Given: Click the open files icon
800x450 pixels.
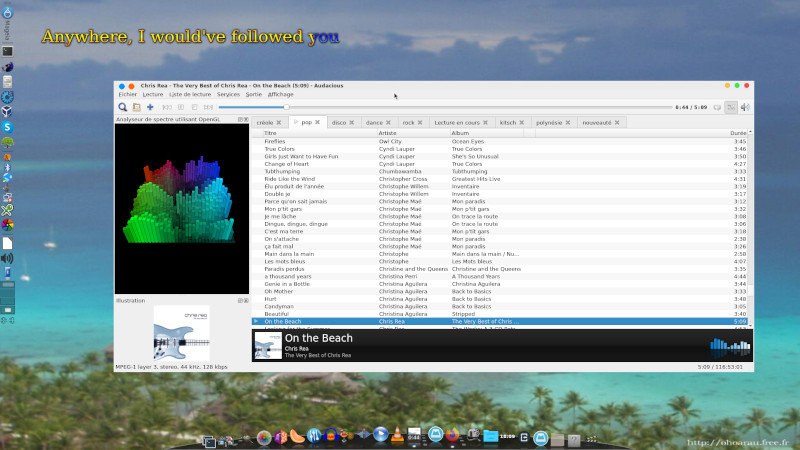Looking at the screenshot, I should (x=136, y=107).
